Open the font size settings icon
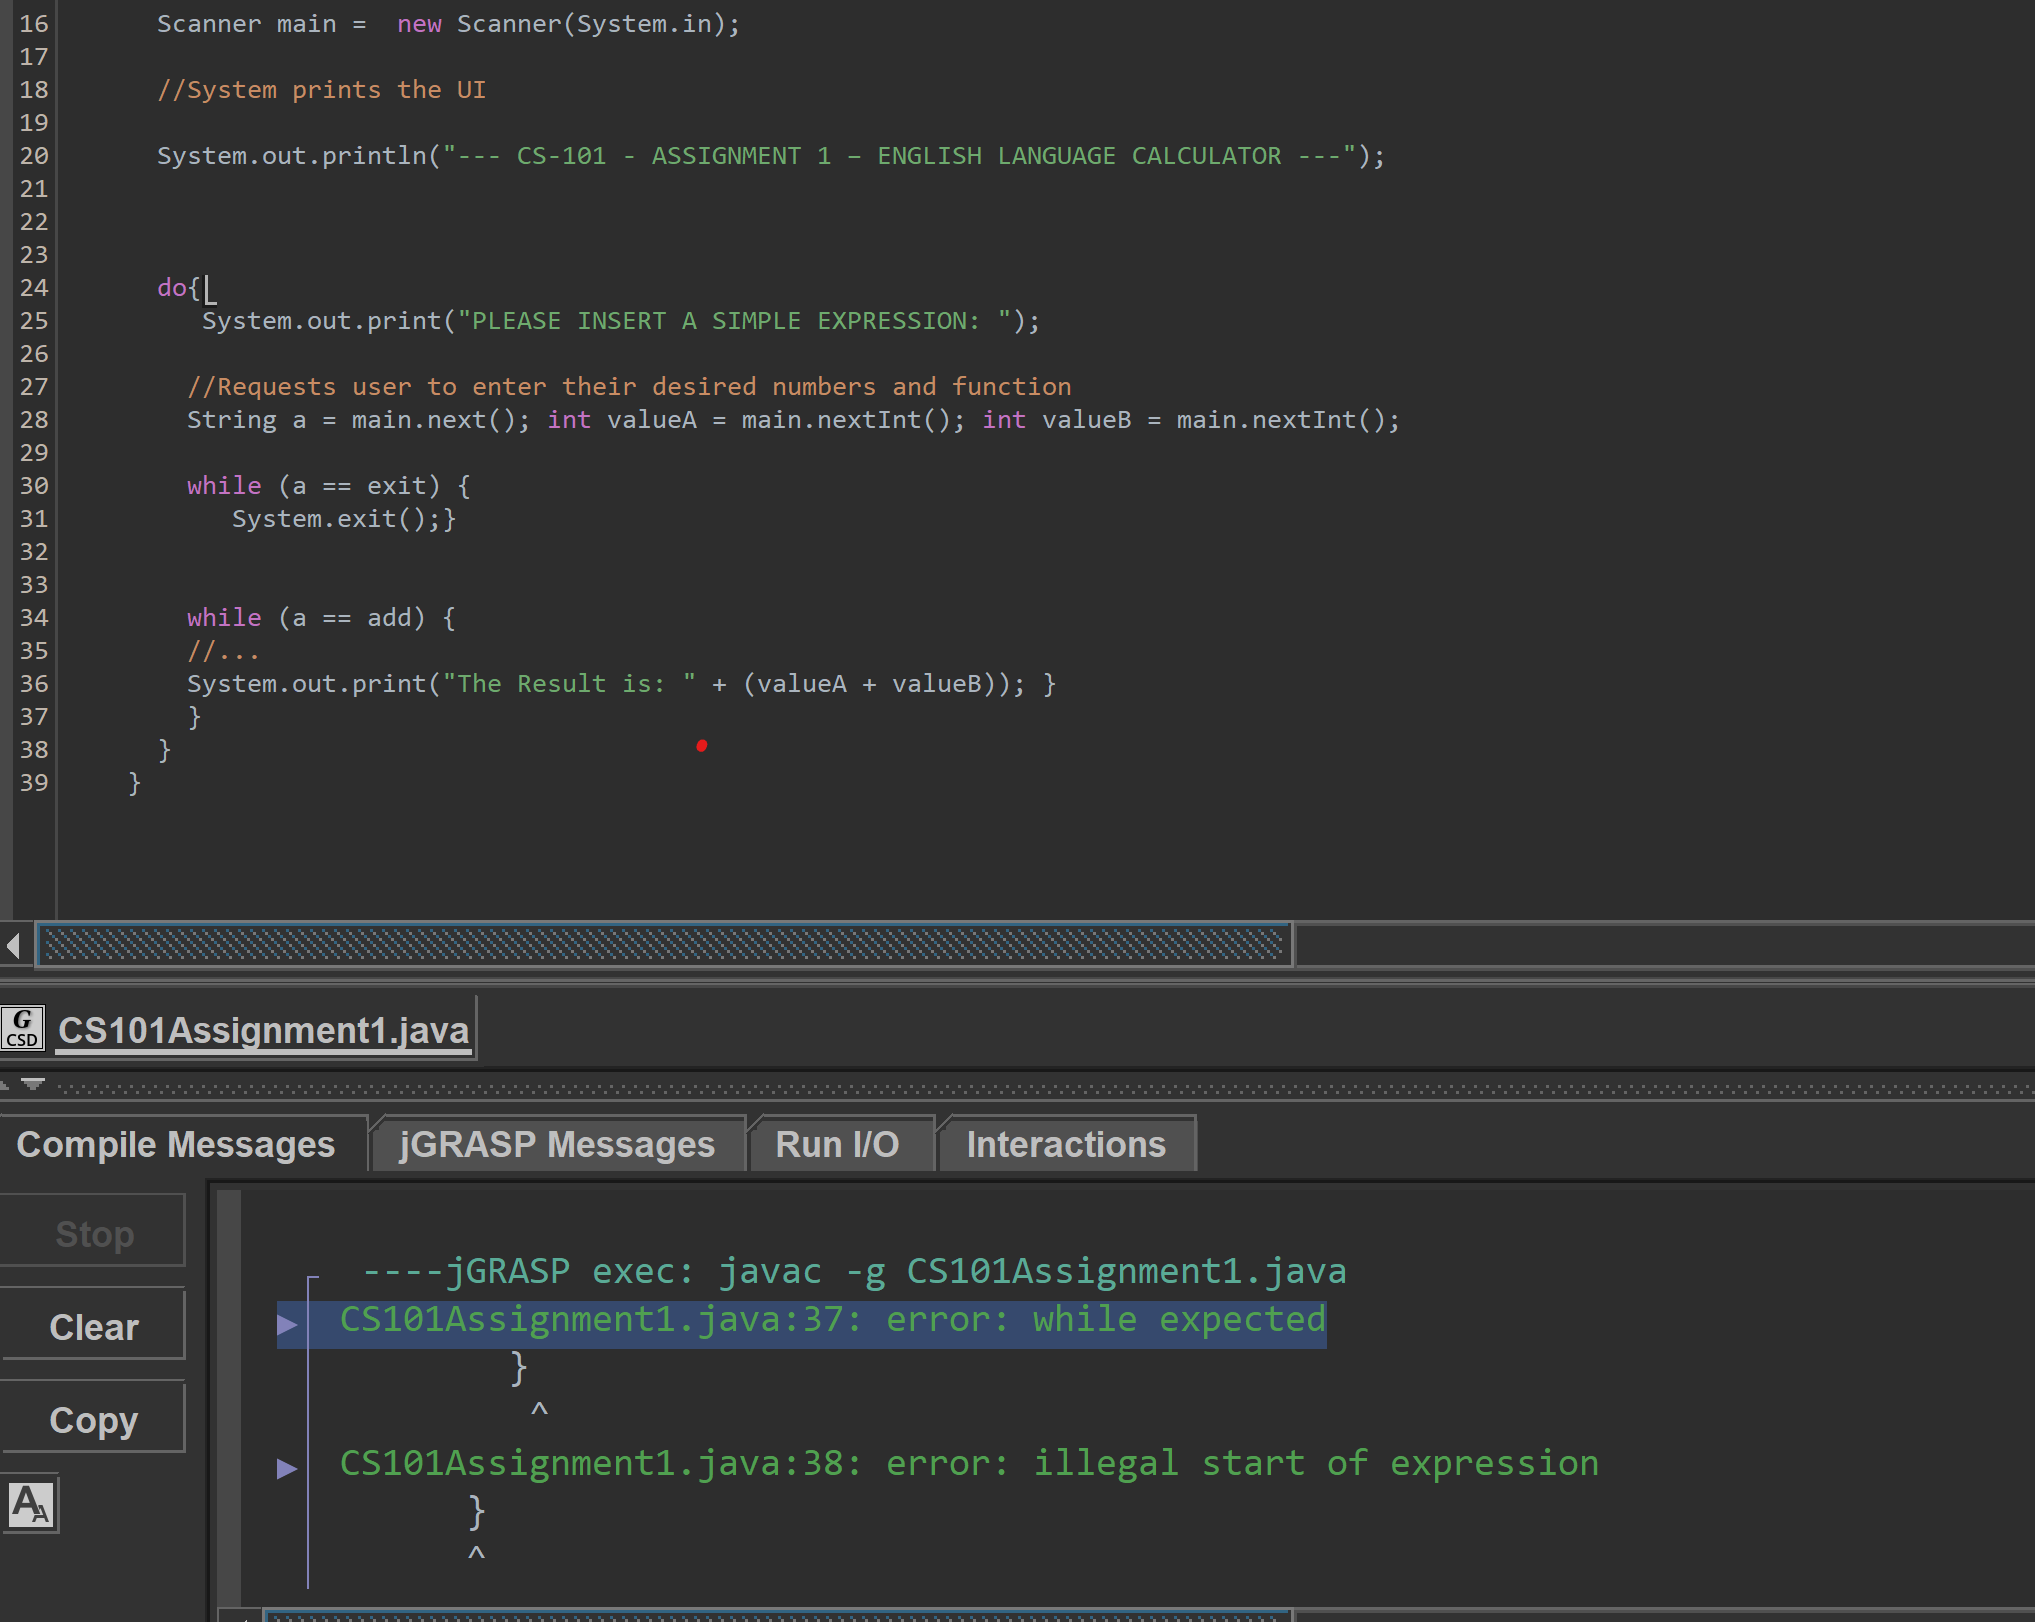The height and width of the screenshot is (1622, 2035). (31, 1505)
